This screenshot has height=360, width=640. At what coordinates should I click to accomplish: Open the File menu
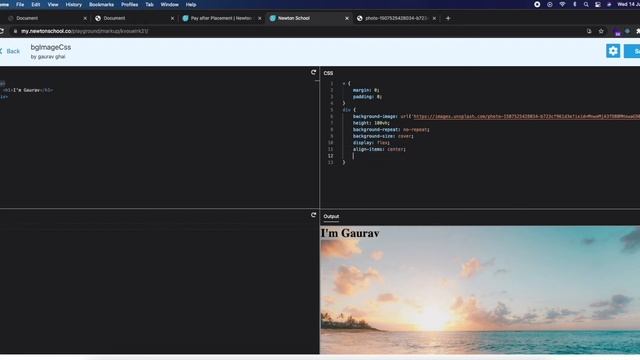click(20, 4)
